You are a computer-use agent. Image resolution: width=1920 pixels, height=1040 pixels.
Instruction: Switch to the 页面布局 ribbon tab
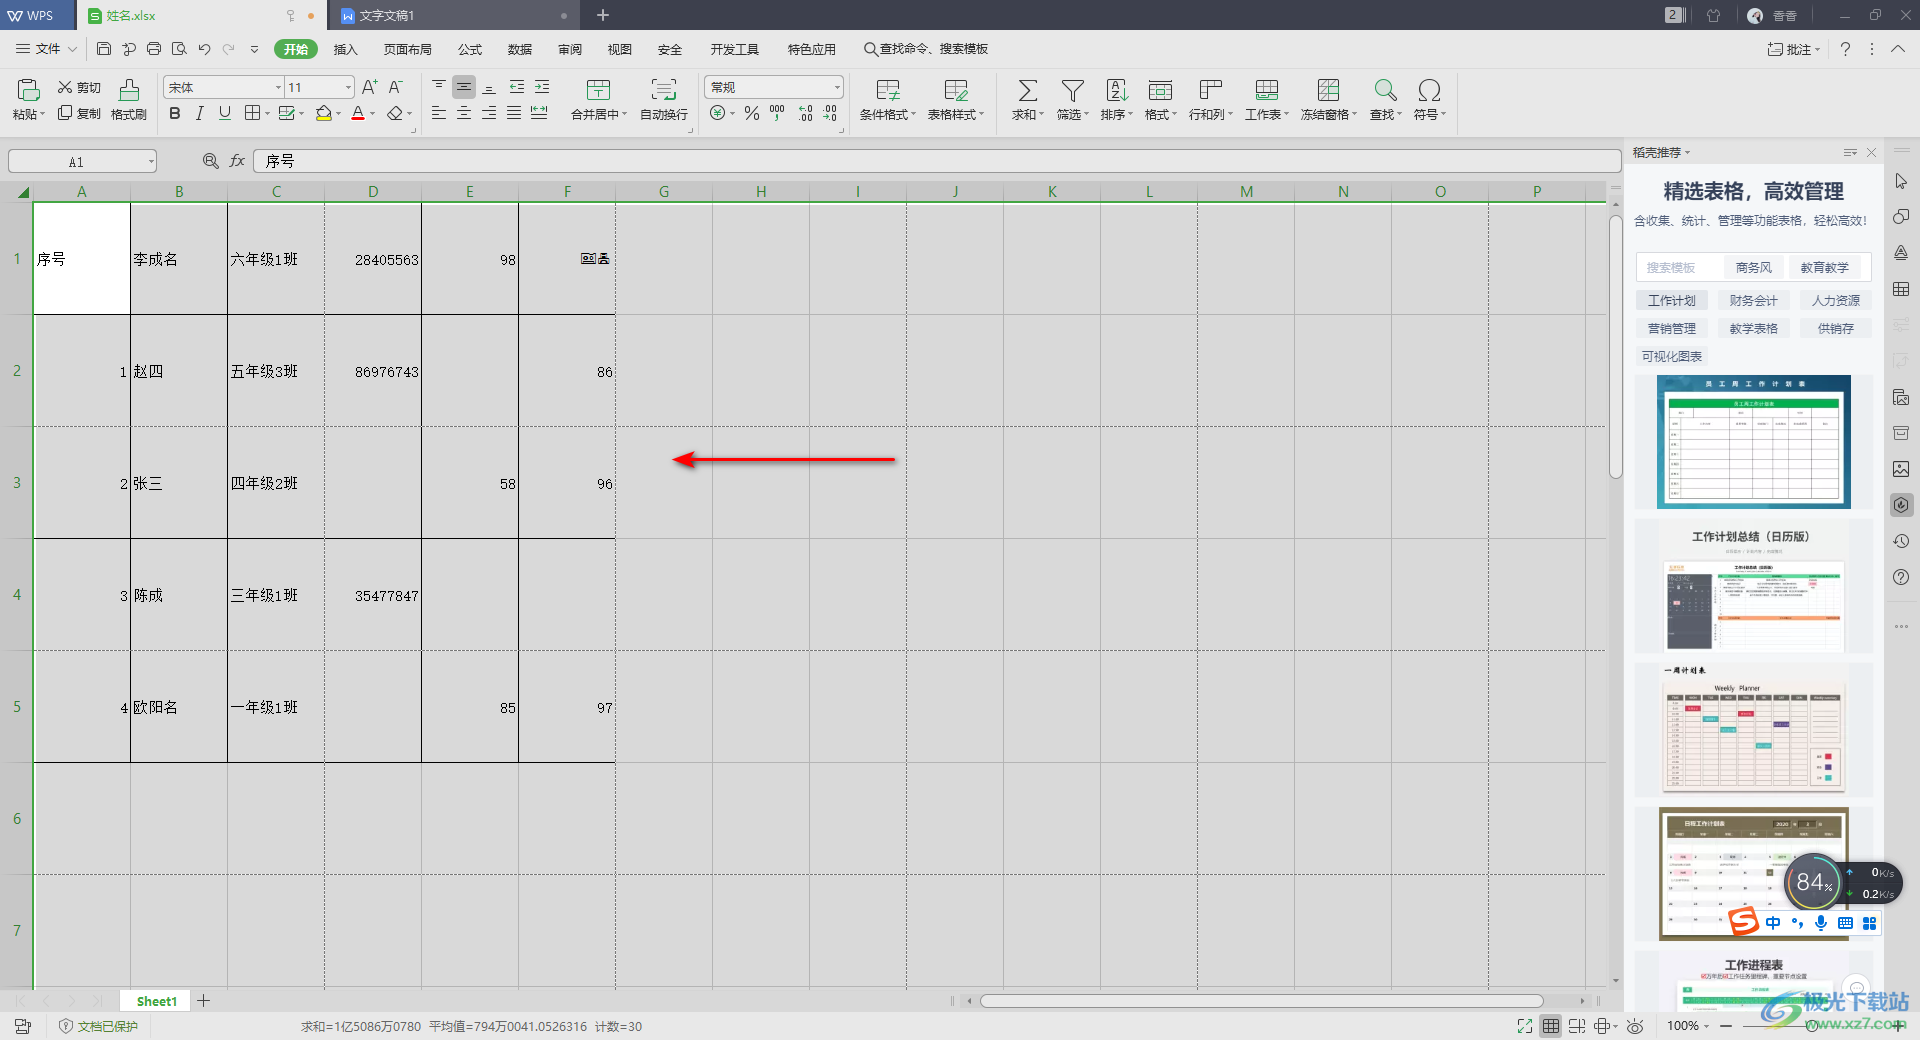click(x=408, y=49)
